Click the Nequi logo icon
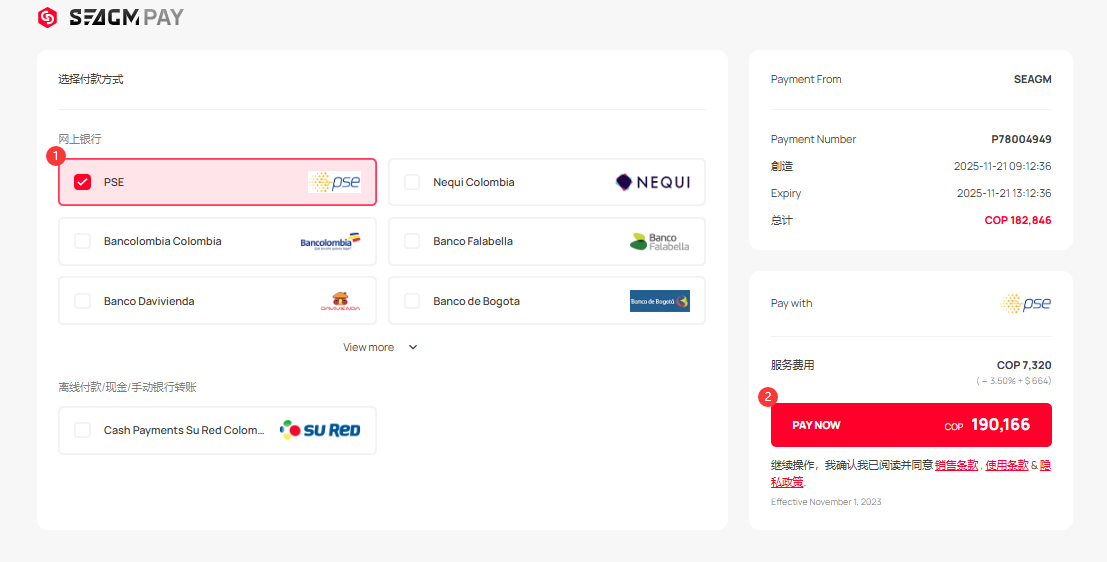 pos(652,182)
